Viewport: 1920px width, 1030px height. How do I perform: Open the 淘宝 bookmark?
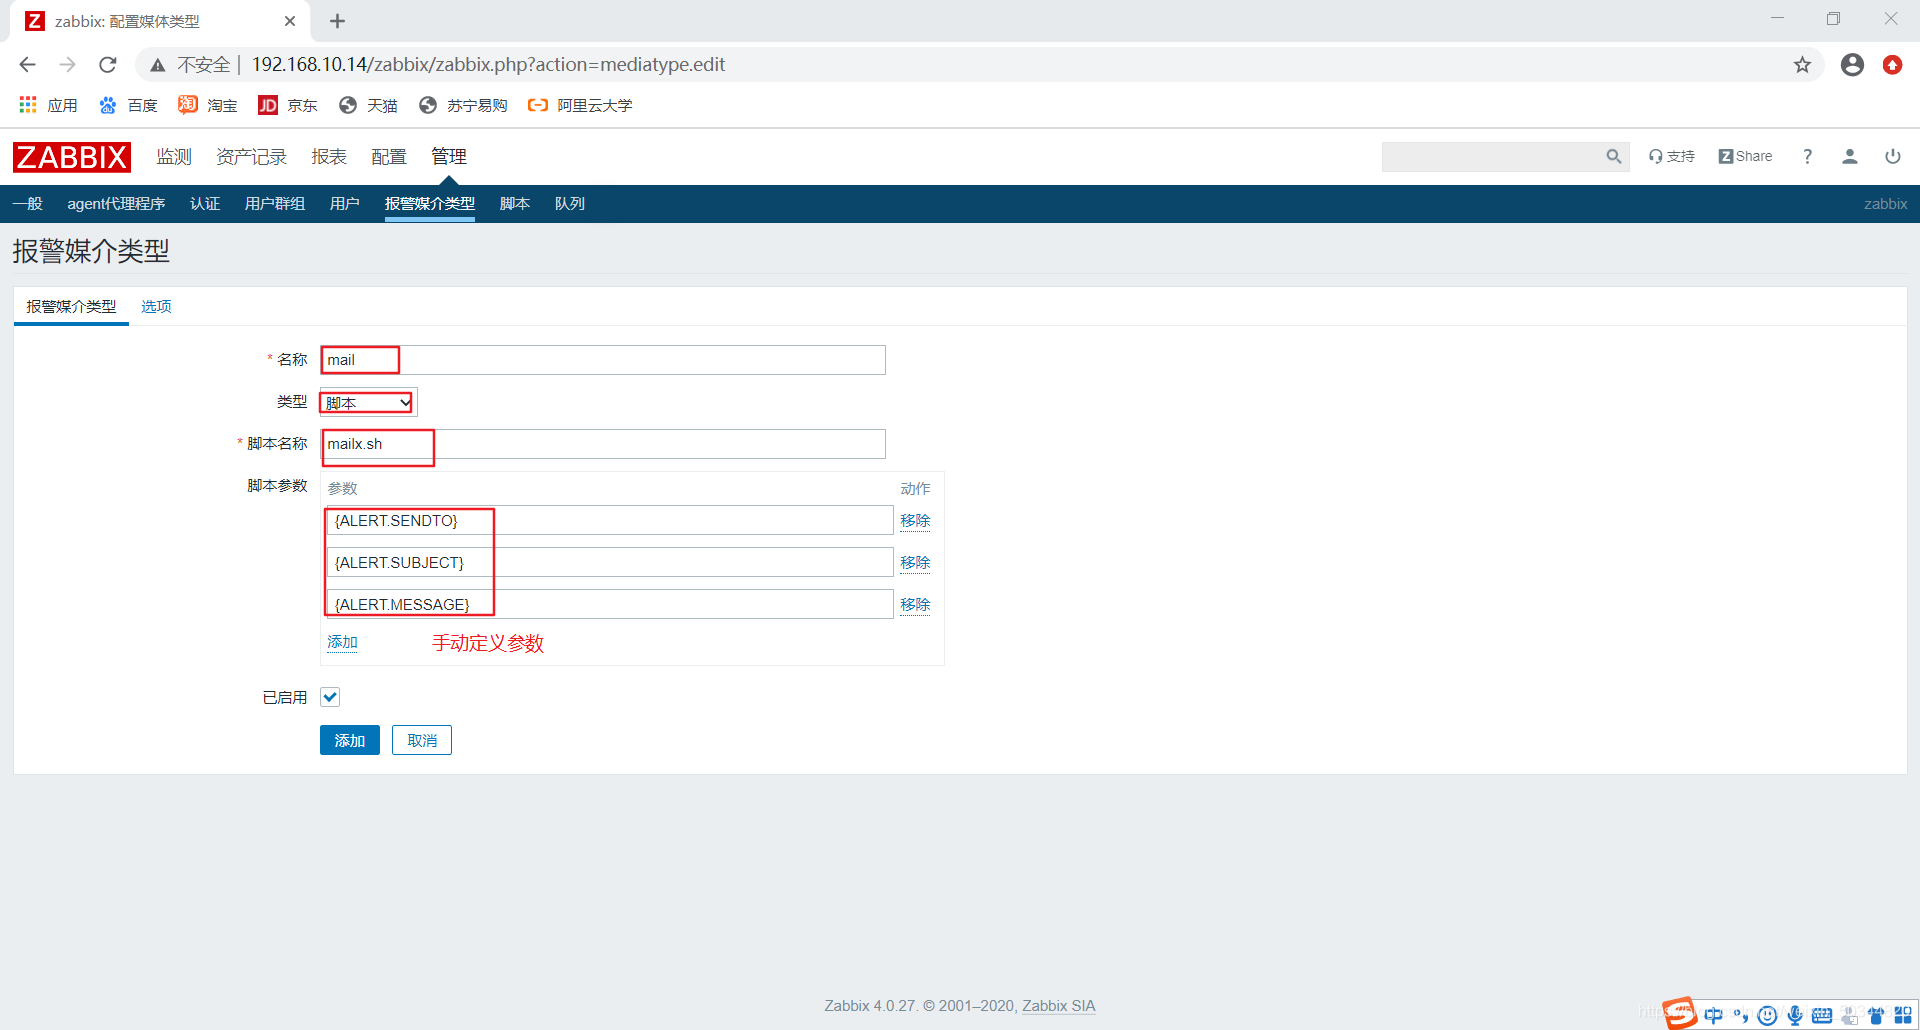[208, 105]
